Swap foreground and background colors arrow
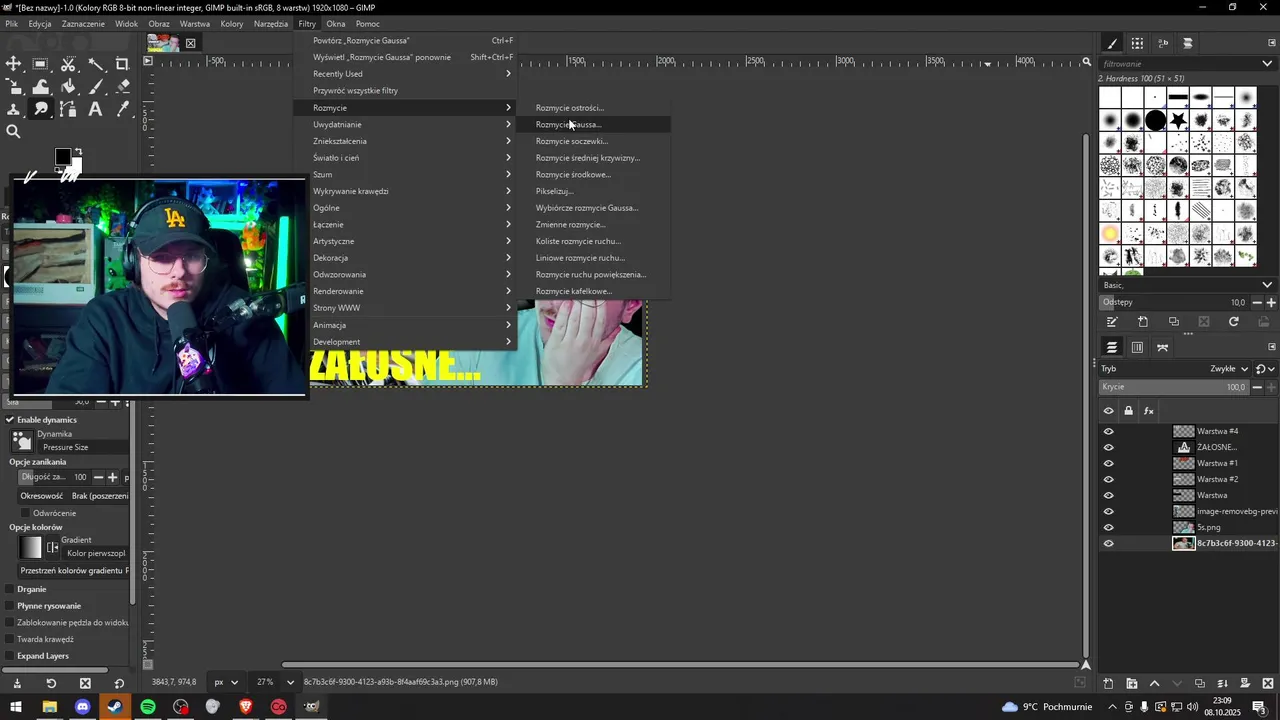This screenshot has height=720, width=1280. click(78, 151)
